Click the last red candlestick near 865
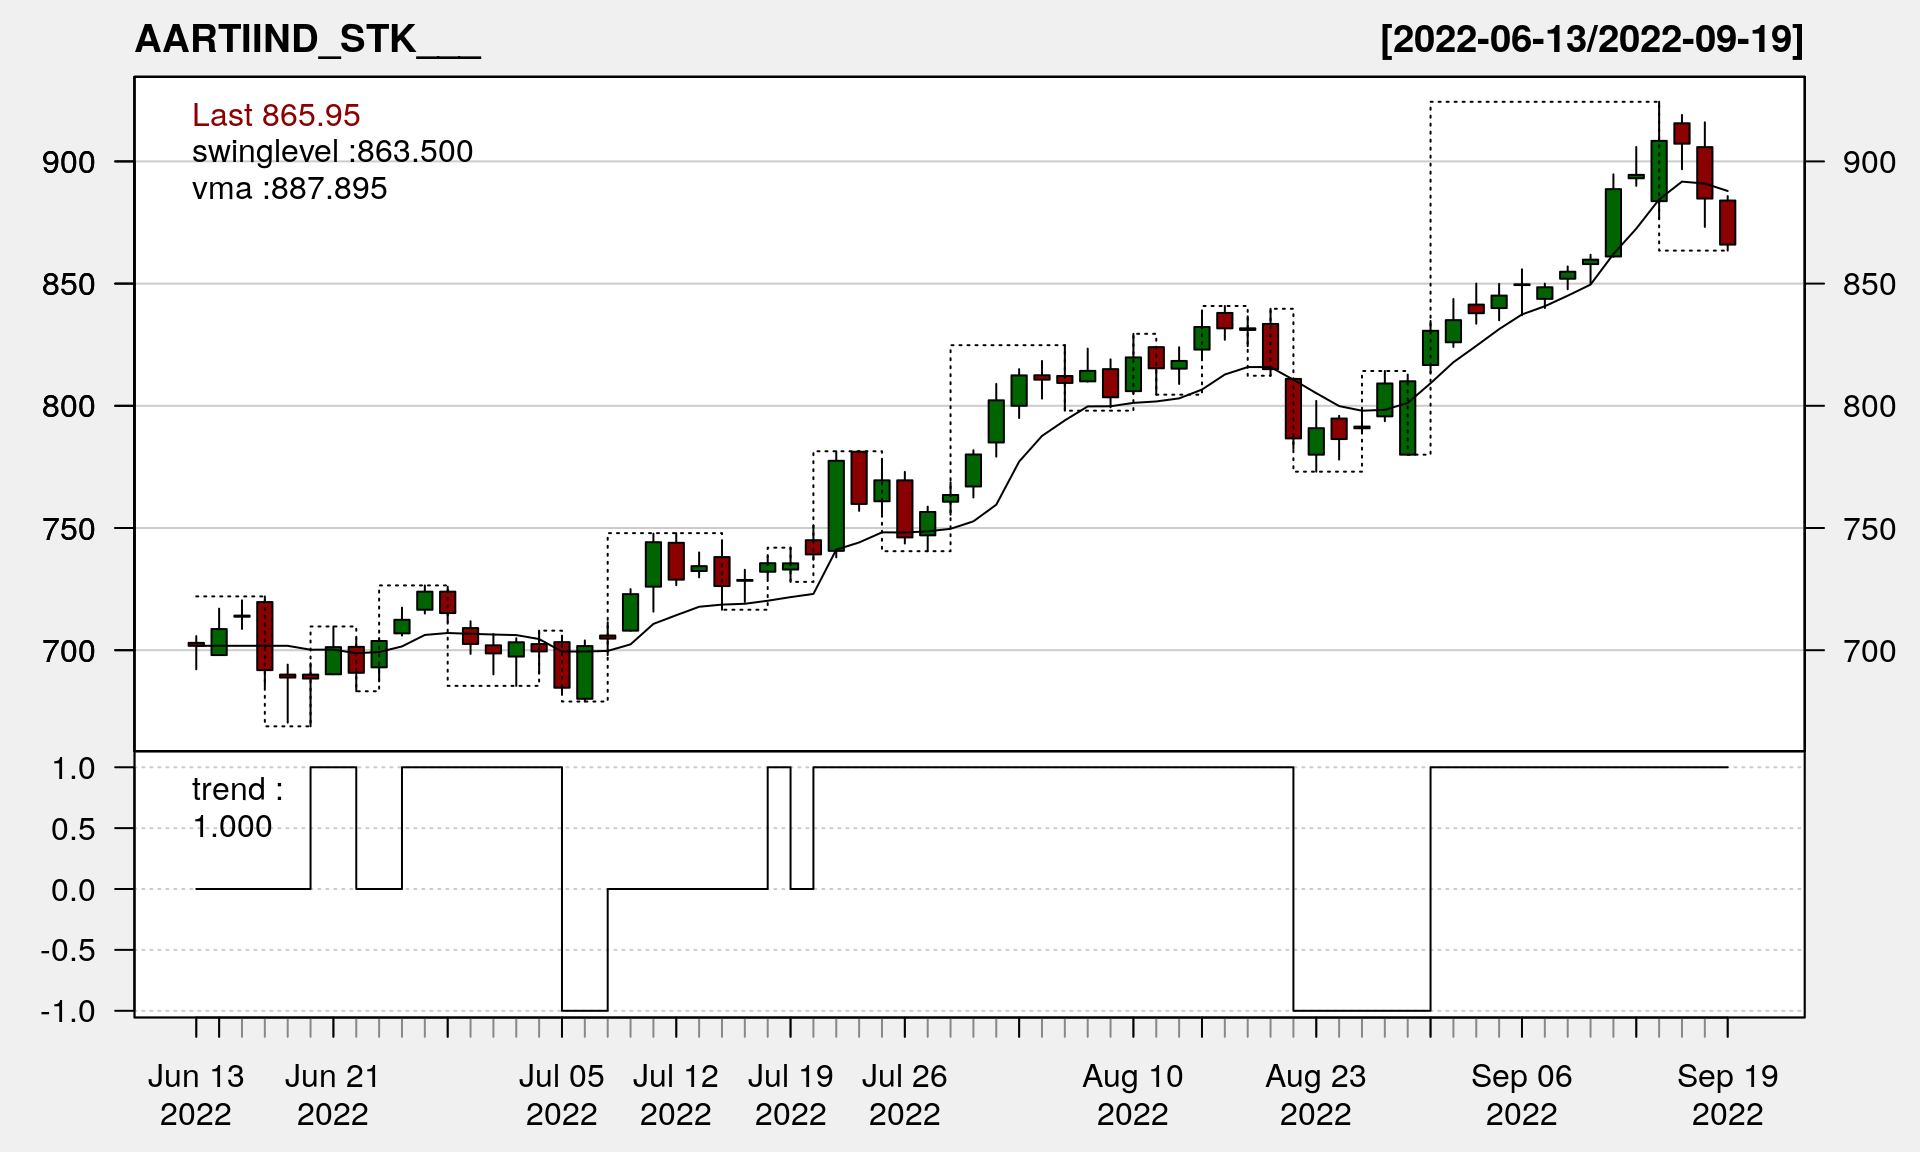The width and height of the screenshot is (1920, 1152). coord(1728,222)
